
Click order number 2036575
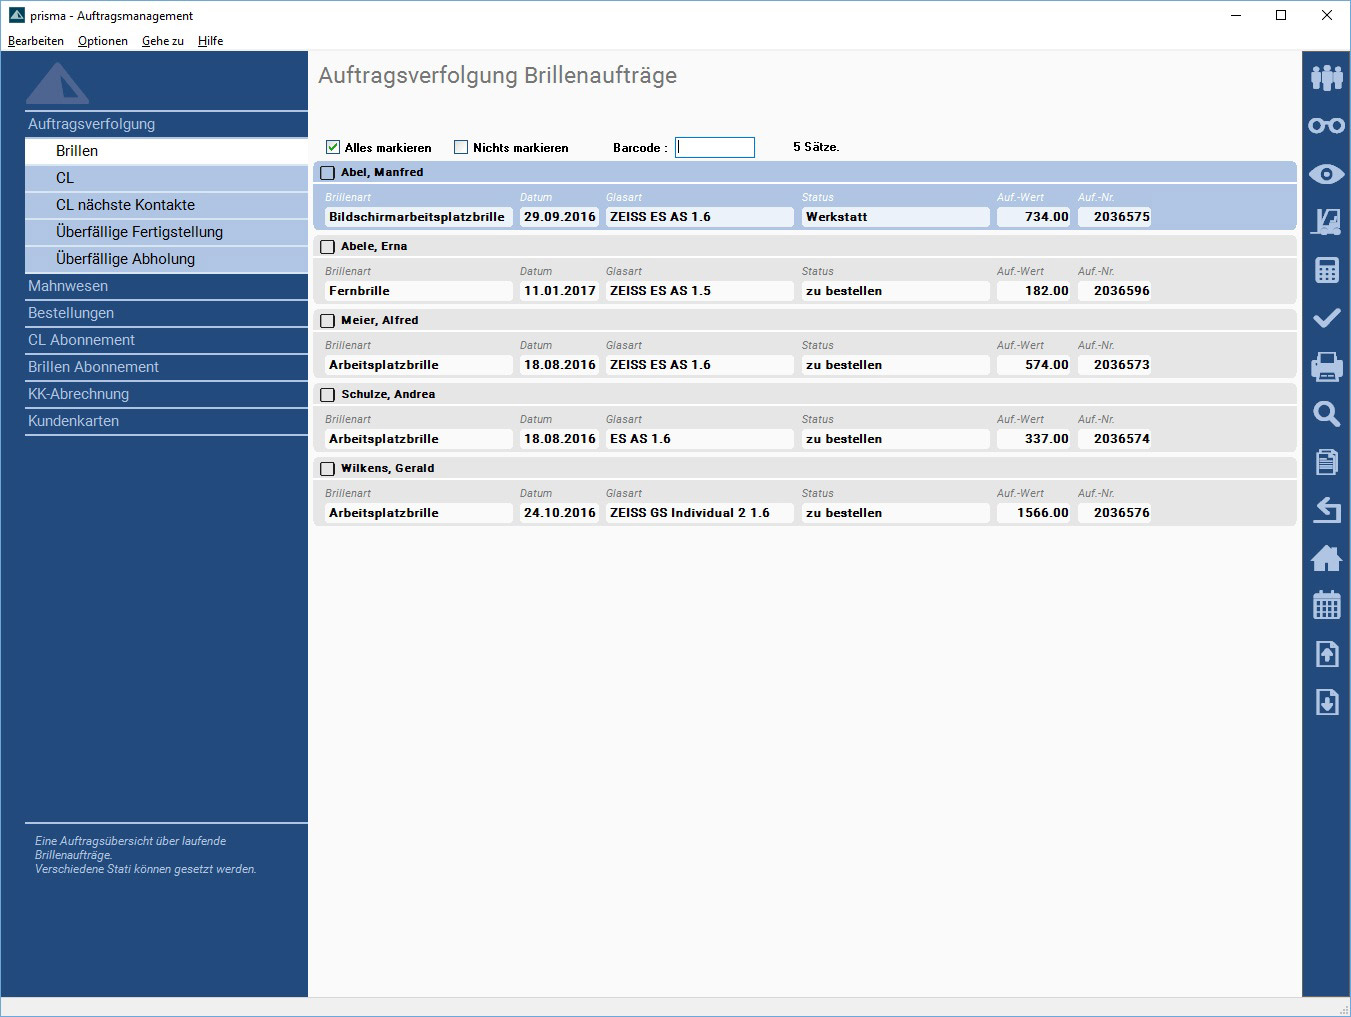click(1114, 217)
